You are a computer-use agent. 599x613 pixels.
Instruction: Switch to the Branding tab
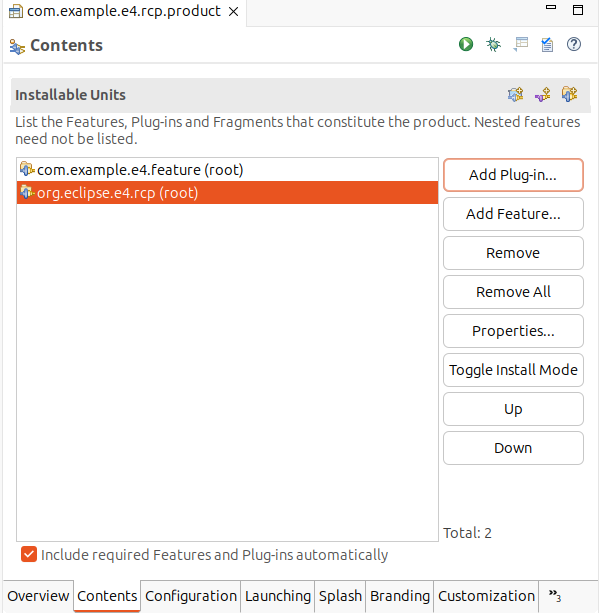[400, 596]
